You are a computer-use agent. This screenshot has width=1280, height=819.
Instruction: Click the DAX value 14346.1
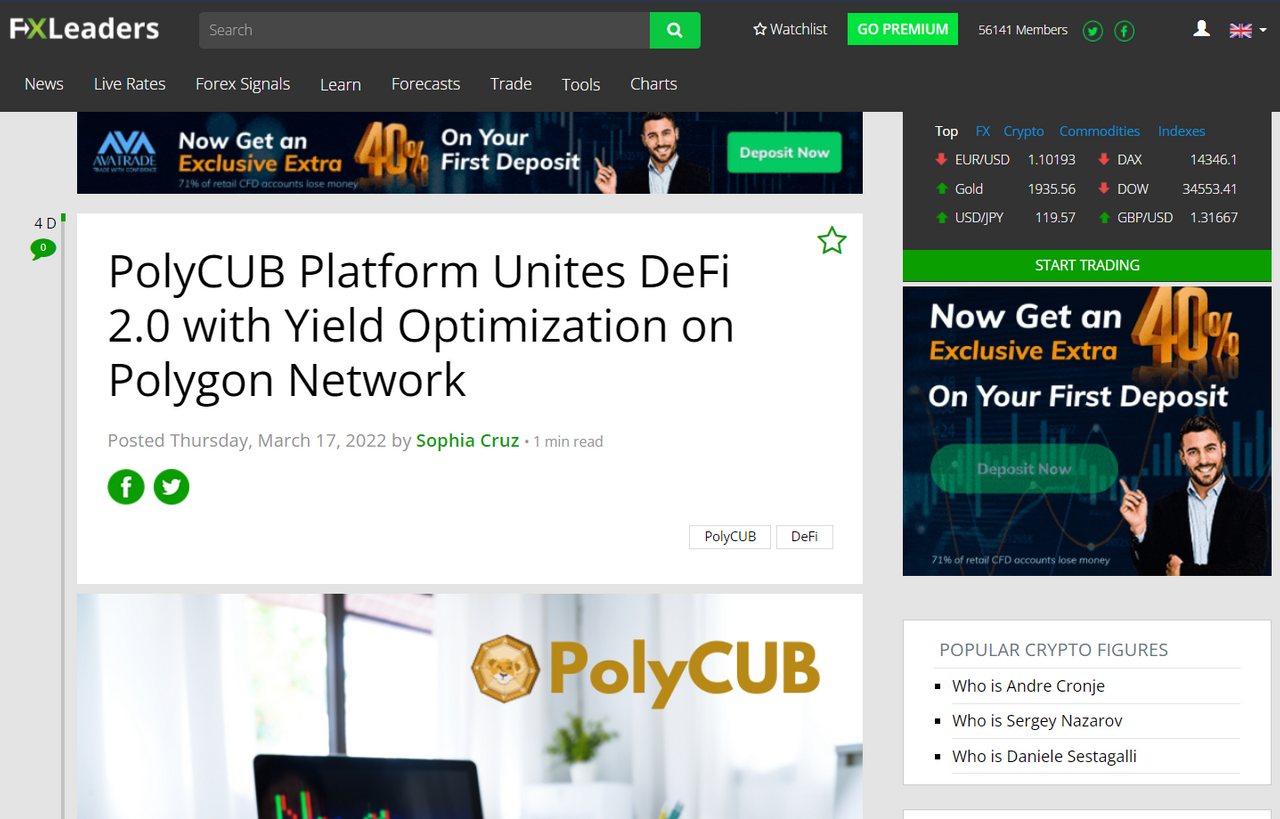1213,159
